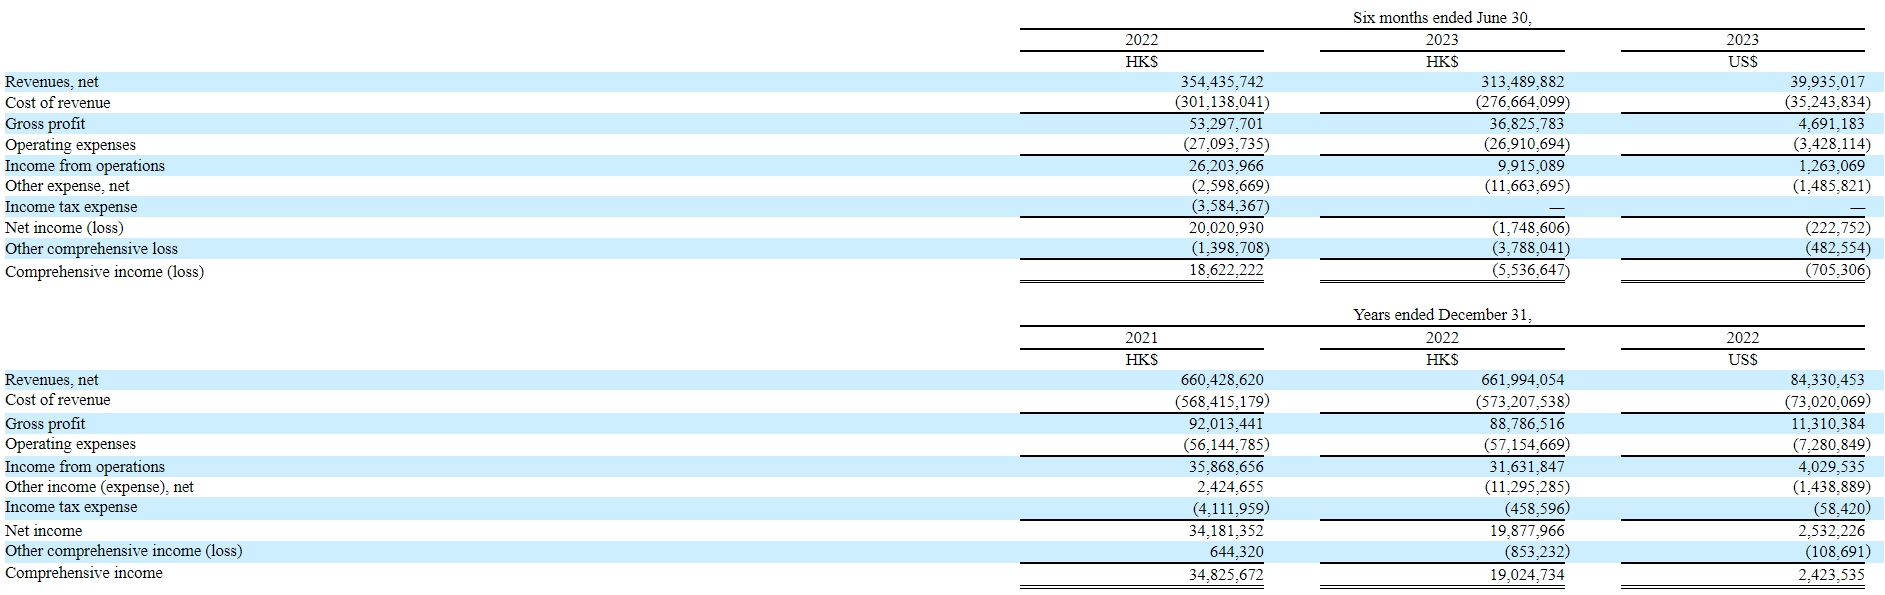Click the 2021 column header

coord(1141,338)
